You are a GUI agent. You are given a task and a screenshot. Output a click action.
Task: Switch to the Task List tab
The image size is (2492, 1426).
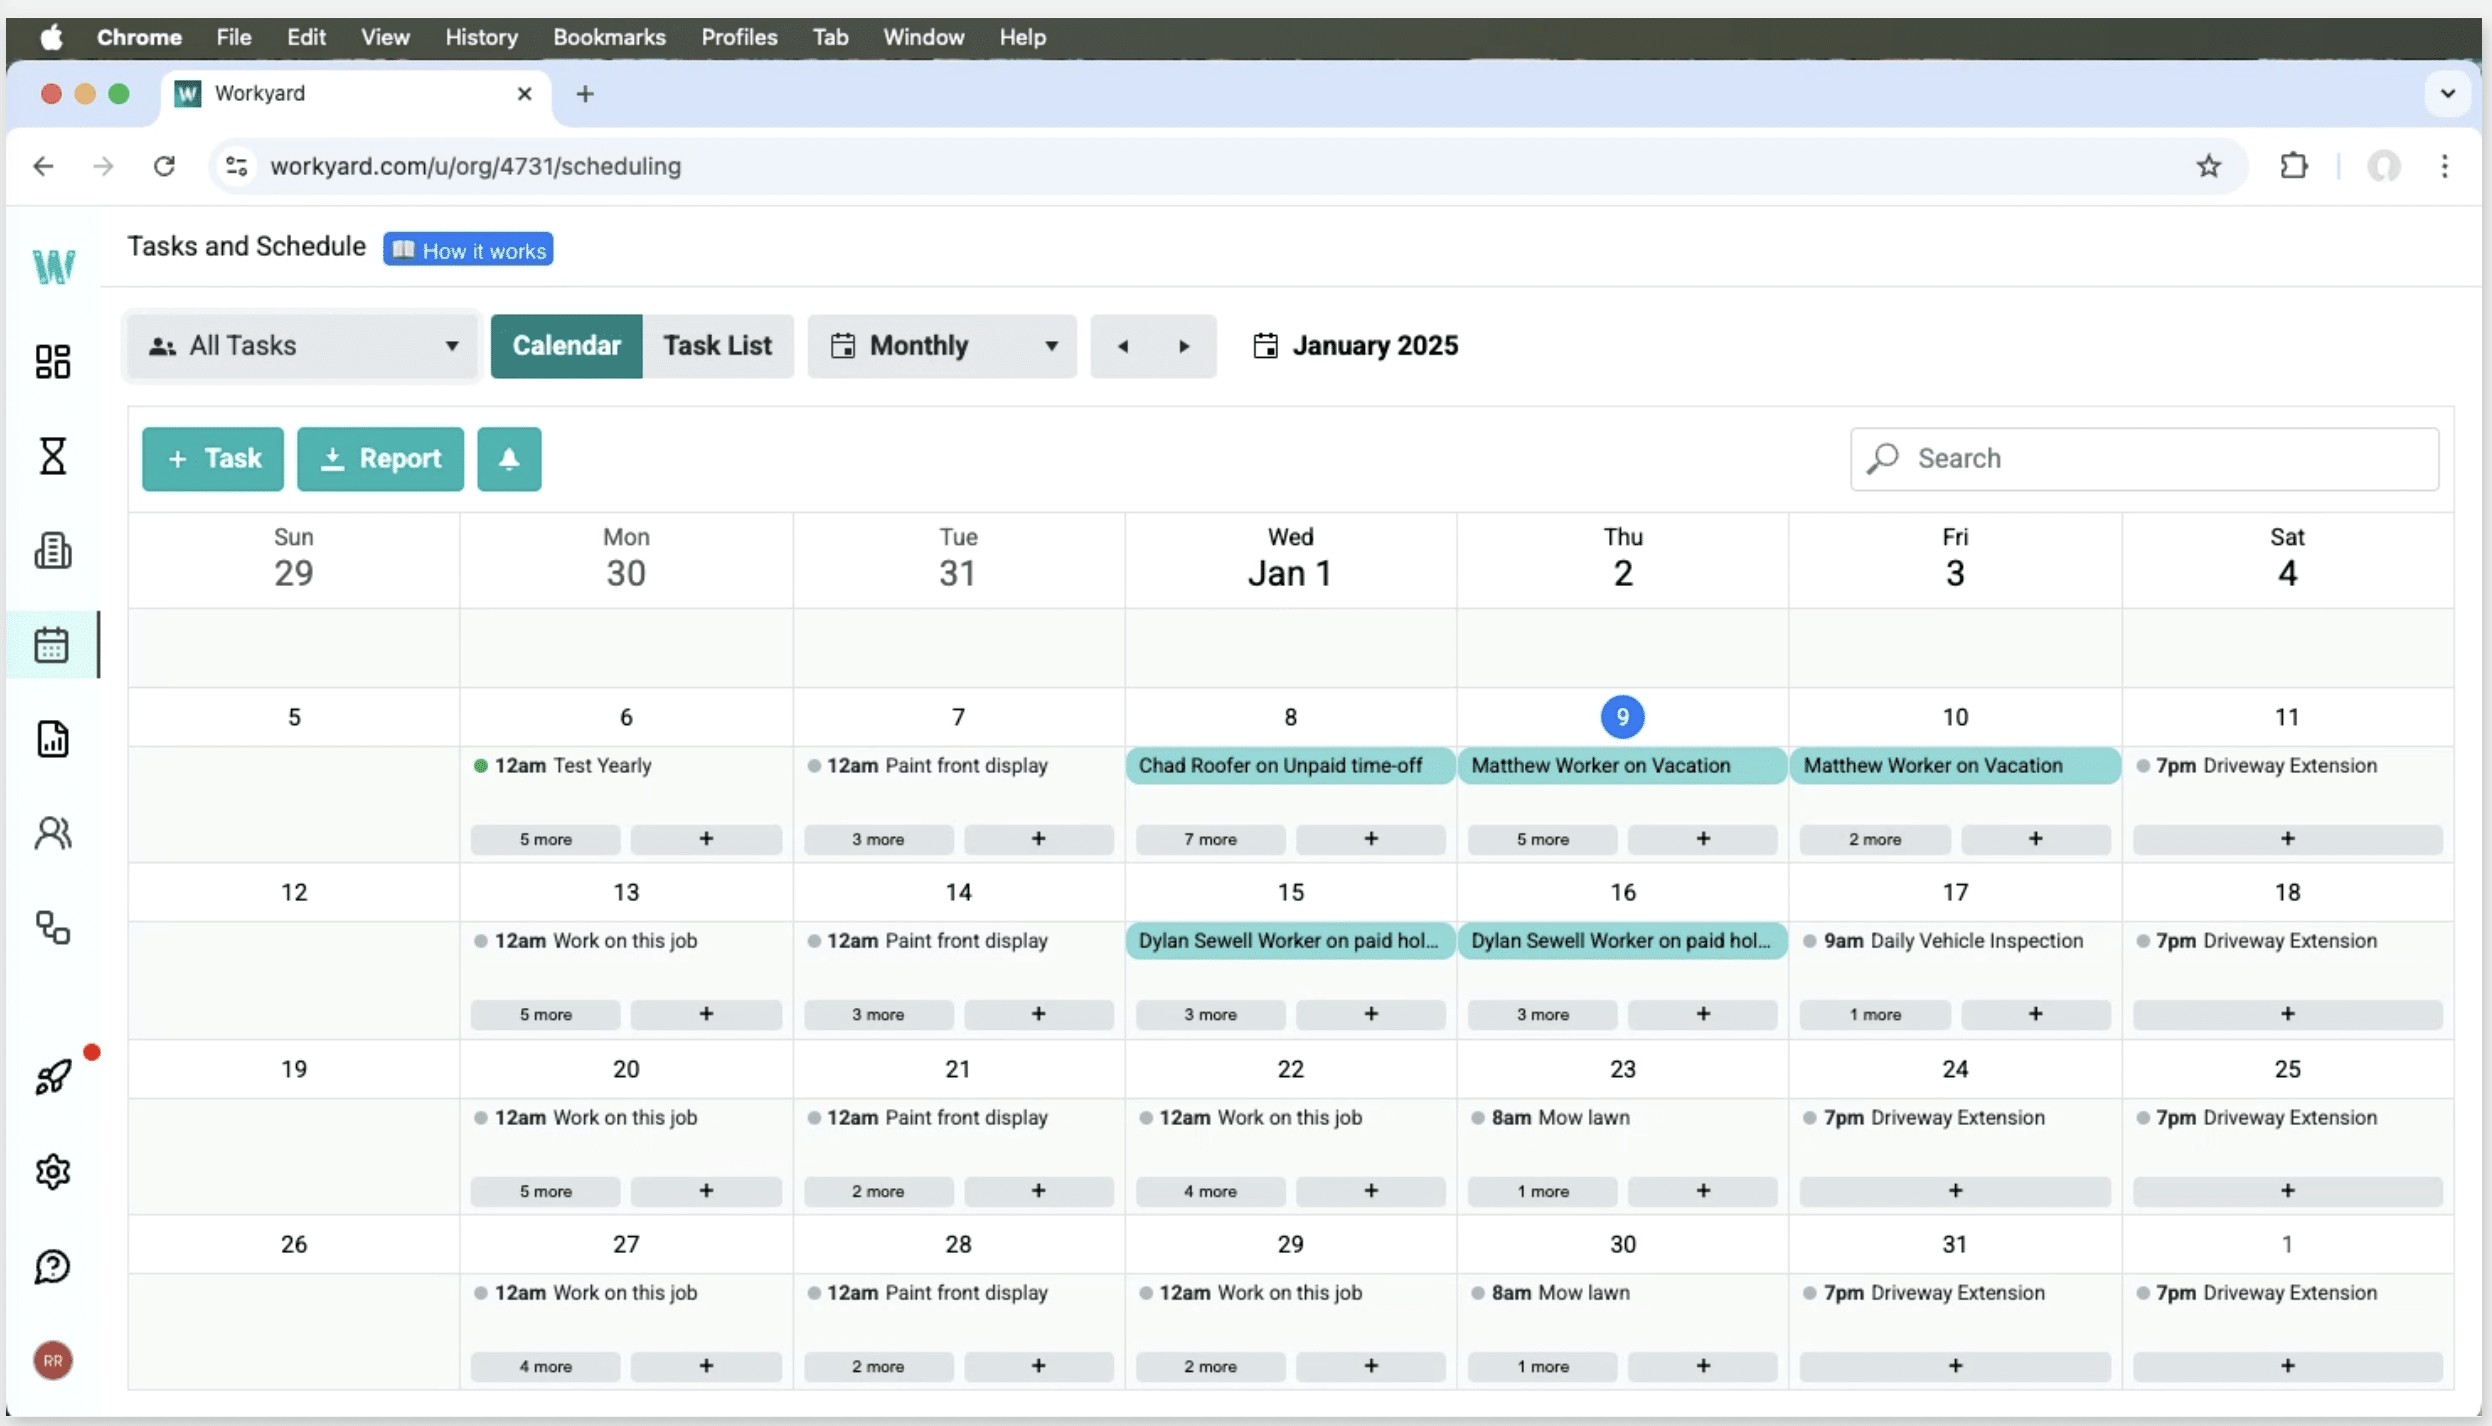pyautogui.click(x=717, y=346)
